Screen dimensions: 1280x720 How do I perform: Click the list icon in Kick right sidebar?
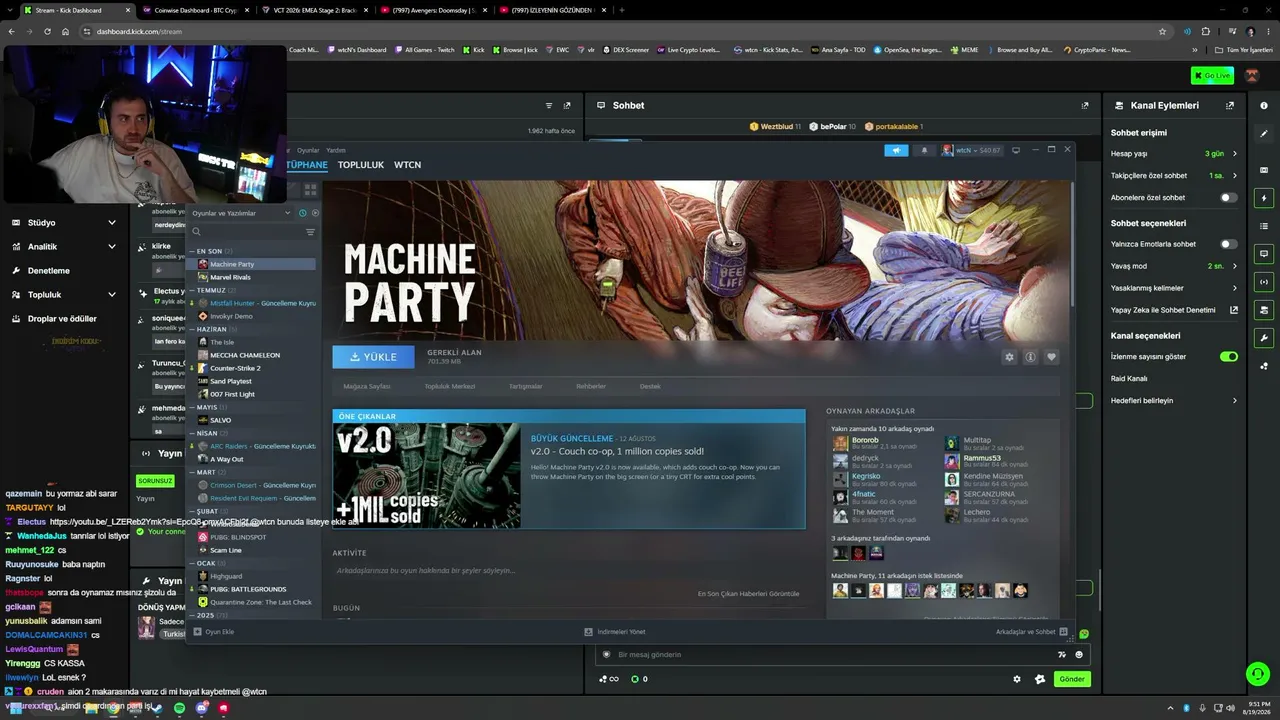(x=1264, y=226)
